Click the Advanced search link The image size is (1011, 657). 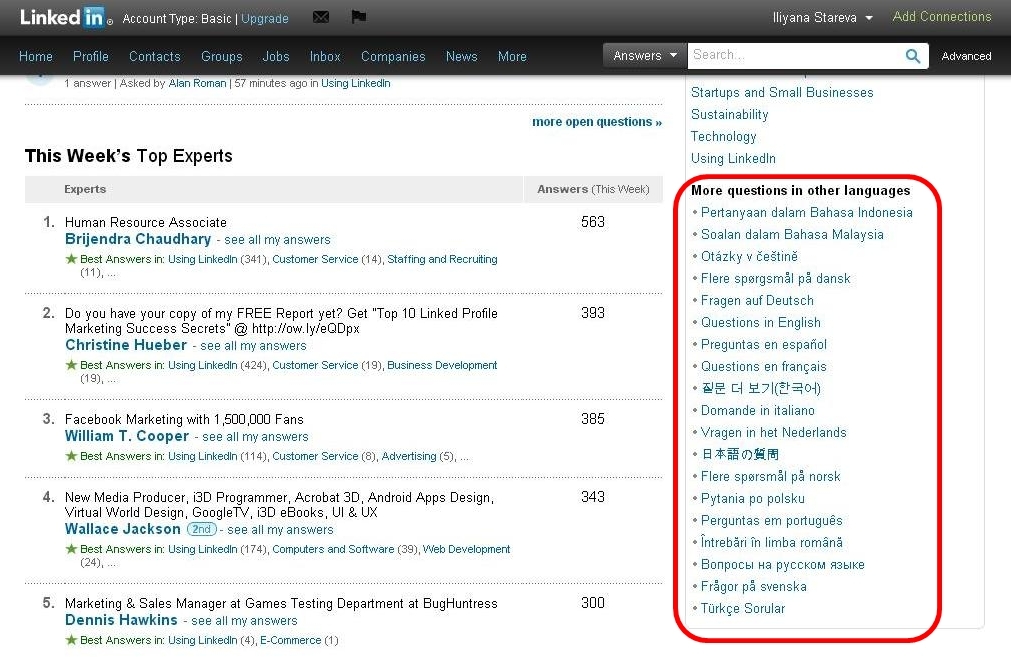point(966,56)
